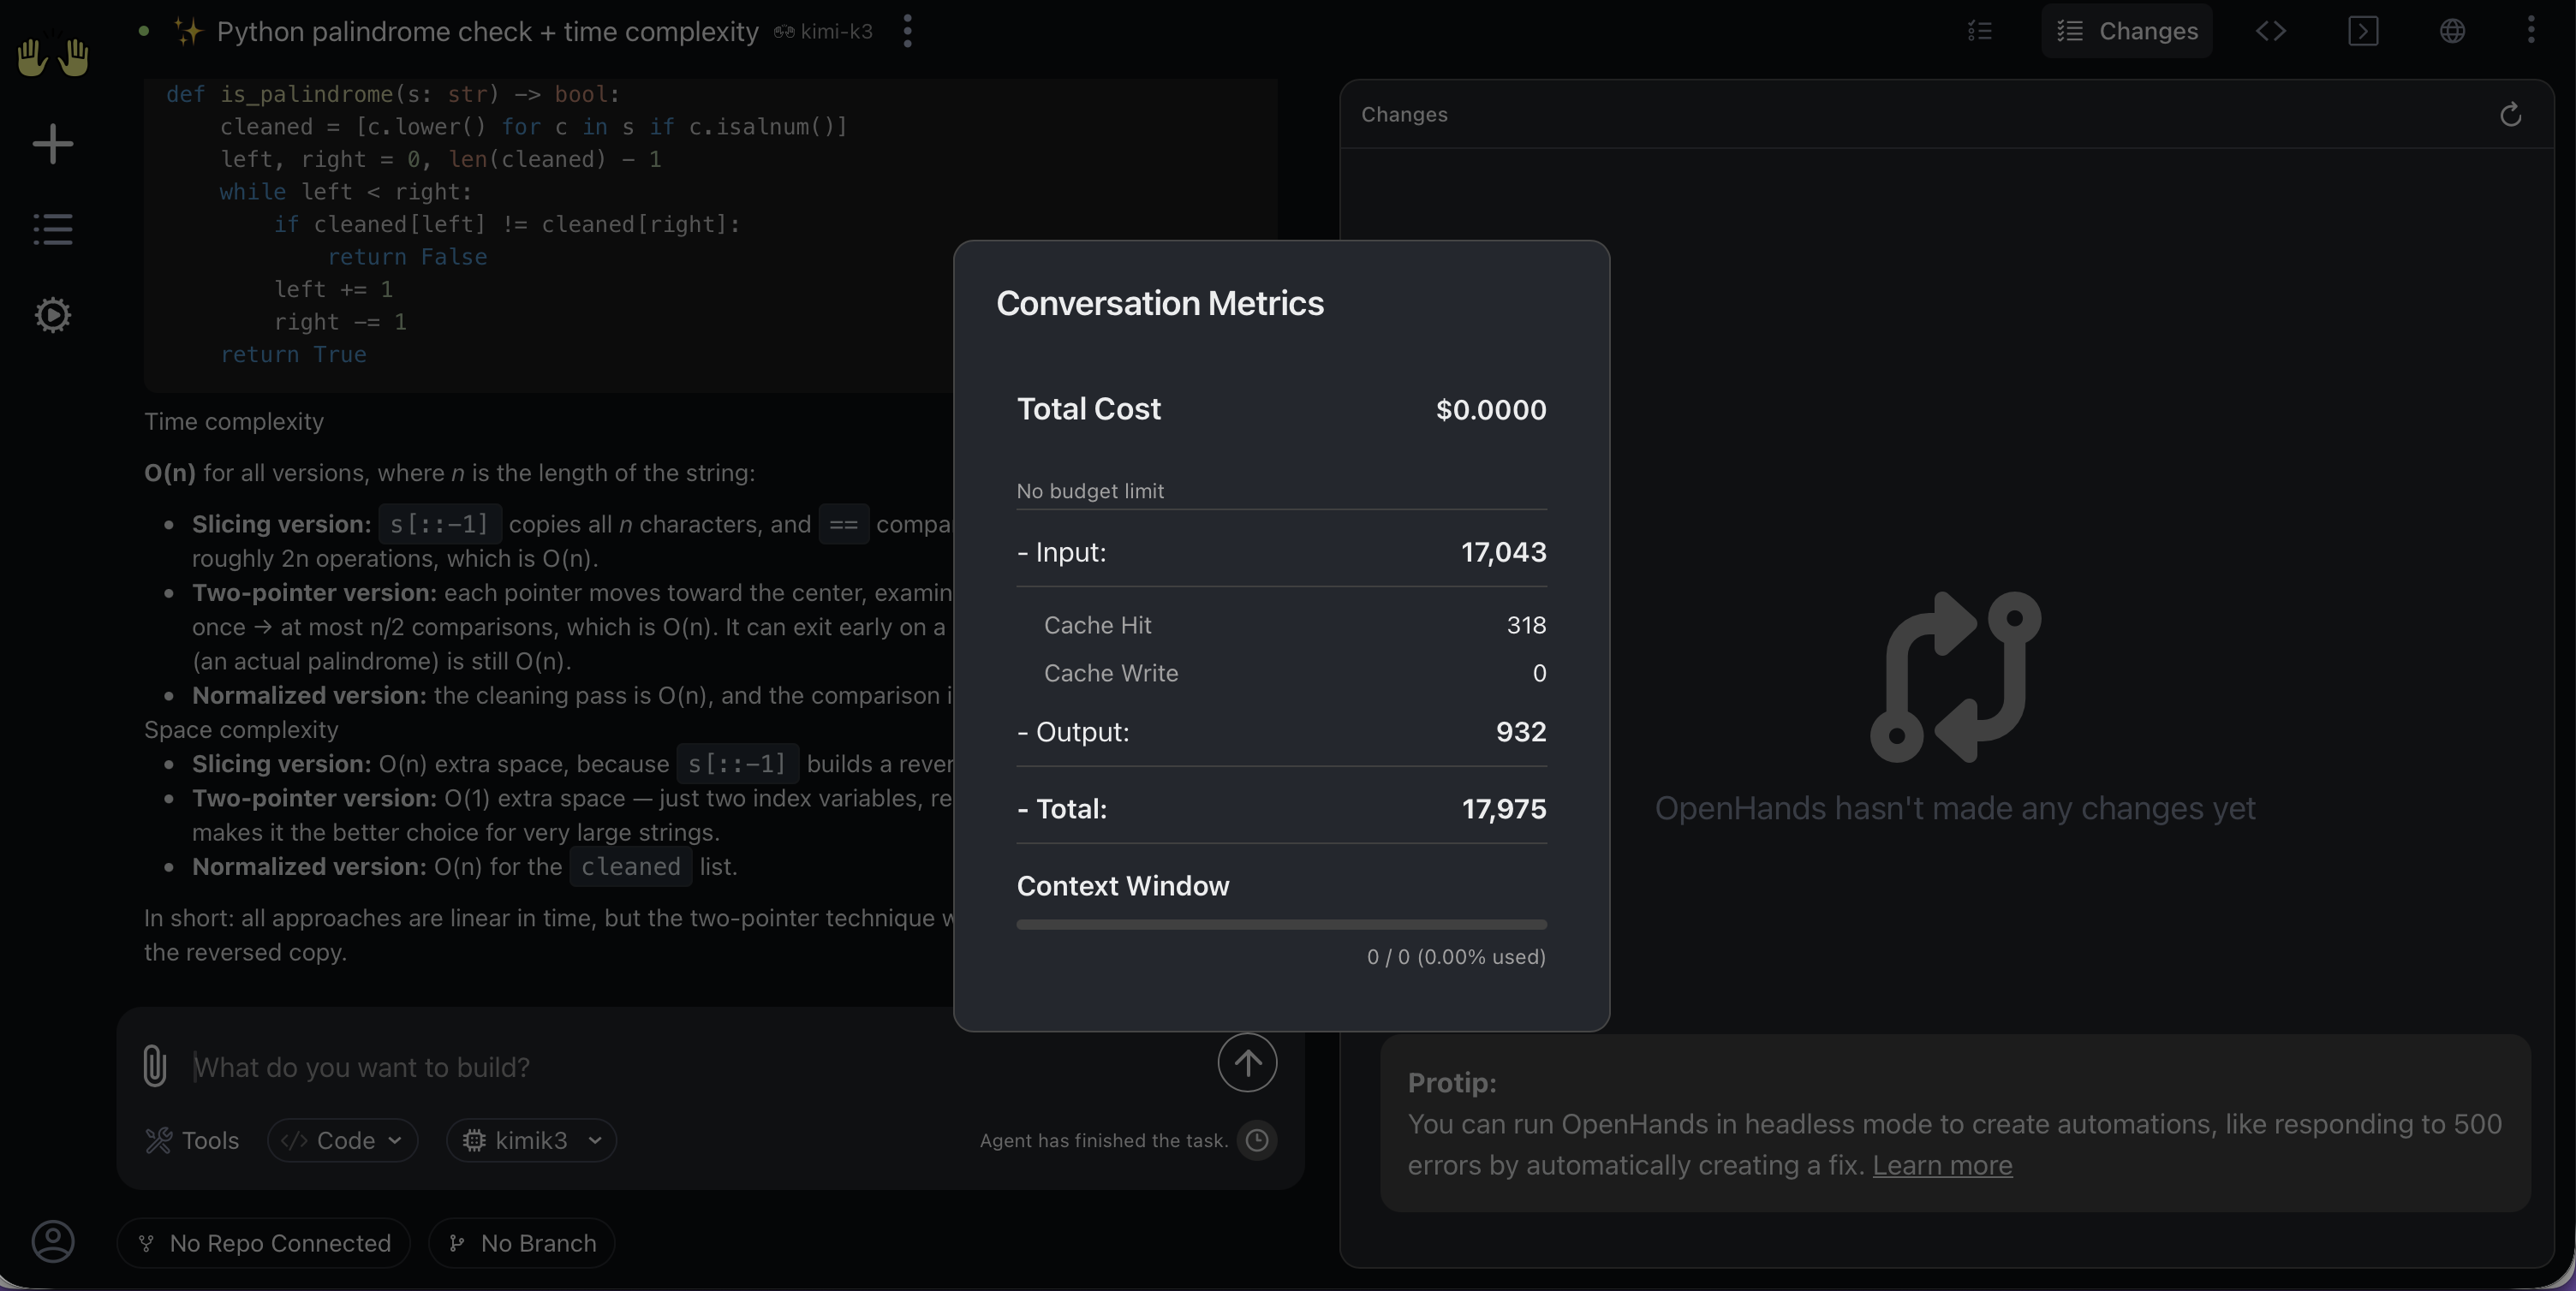2576x1291 pixels.
Task: Click the Agent has finished the task status
Action: pos(1104,1141)
